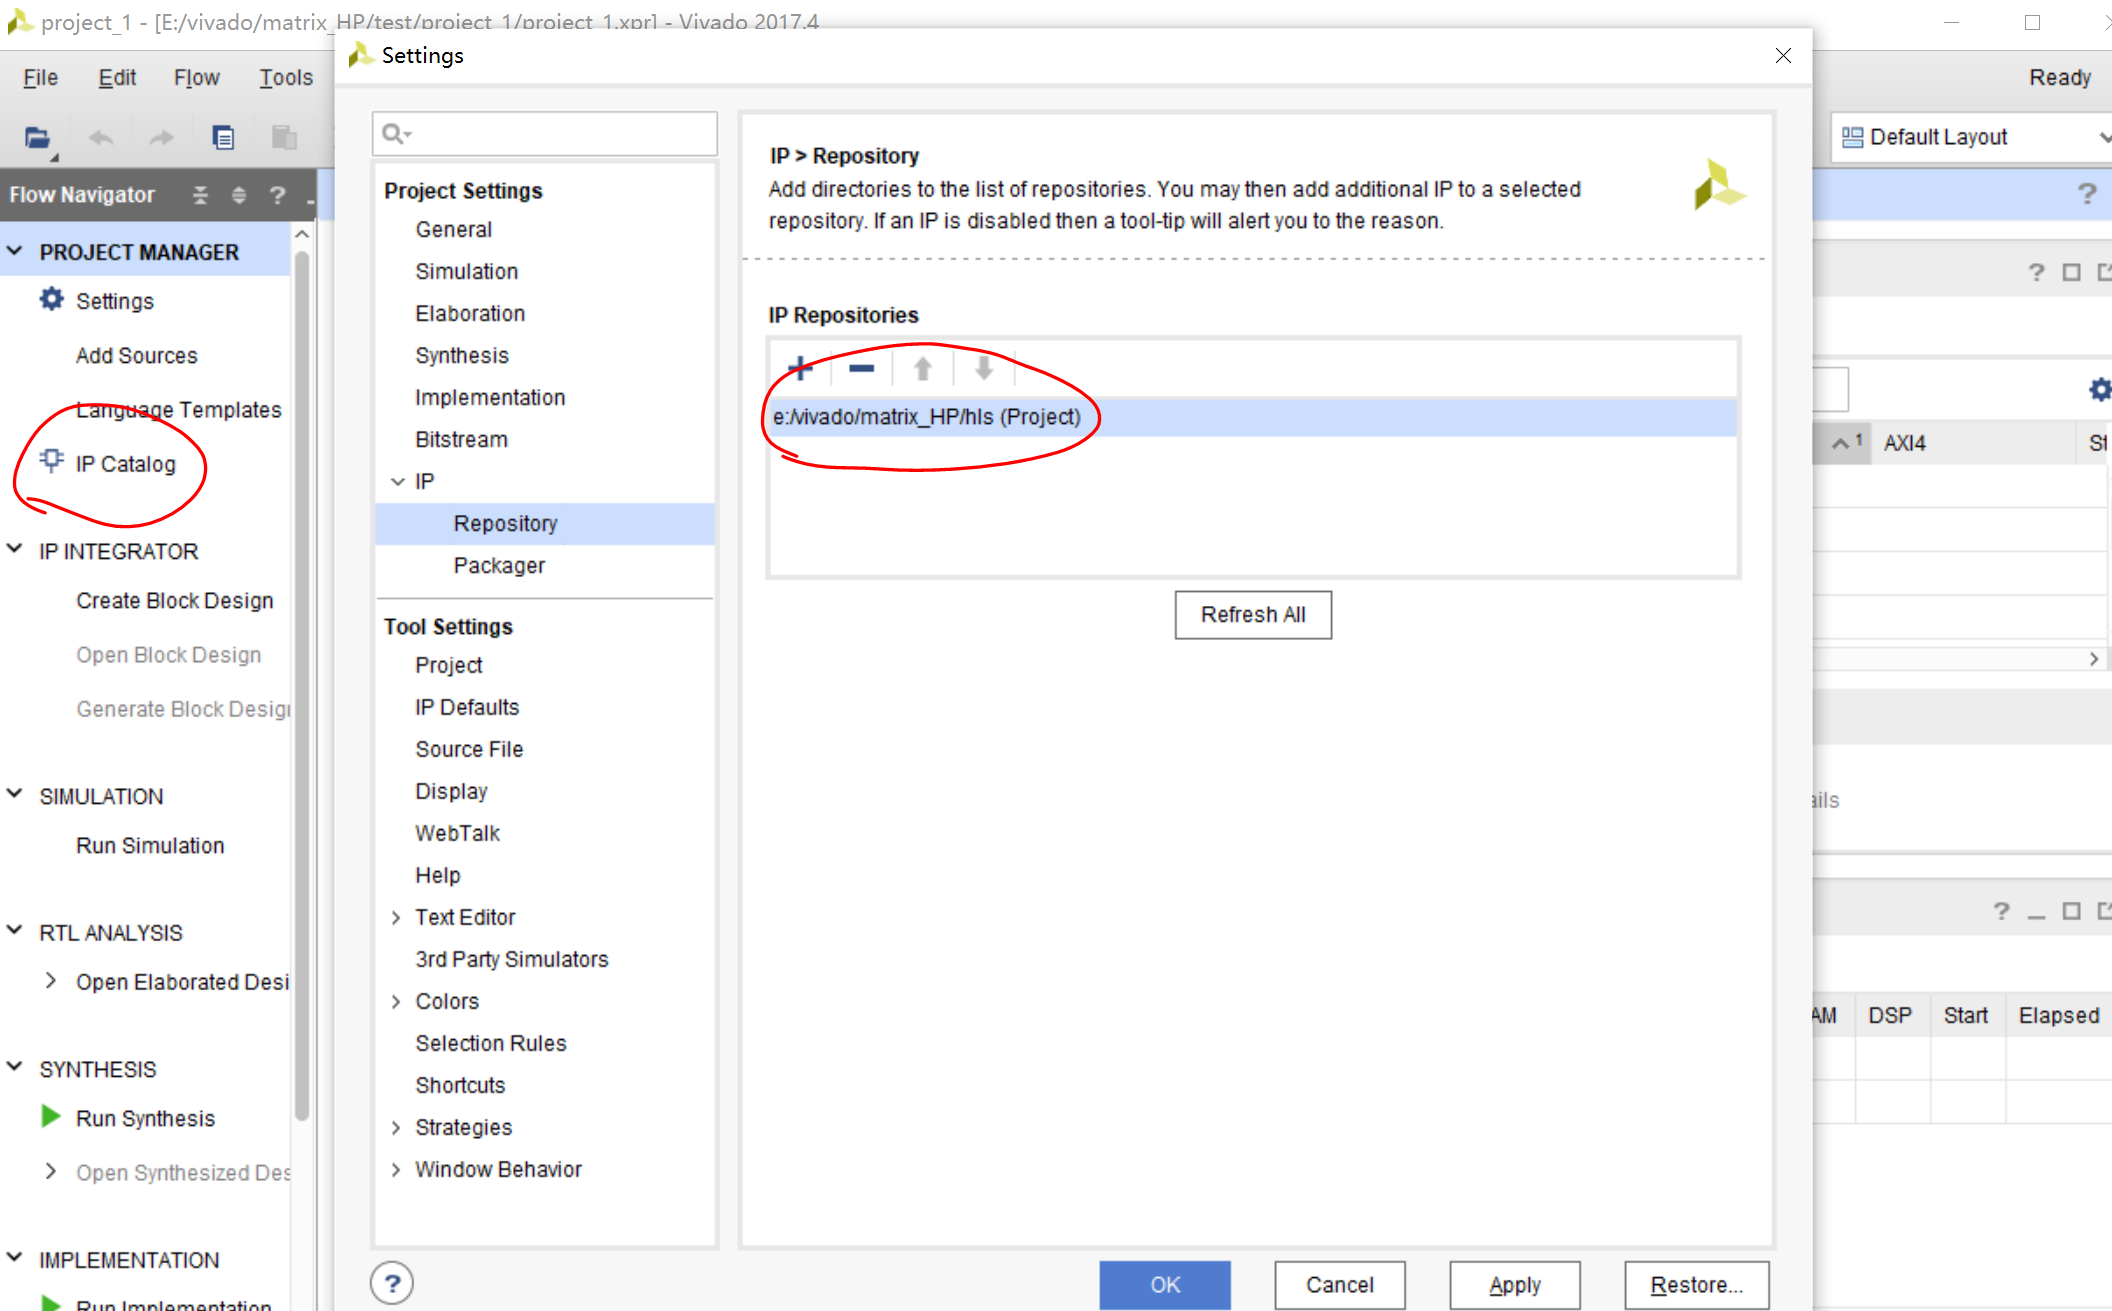Click the help question mark button
The height and width of the screenshot is (1311, 2112).
click(392, 1284)
